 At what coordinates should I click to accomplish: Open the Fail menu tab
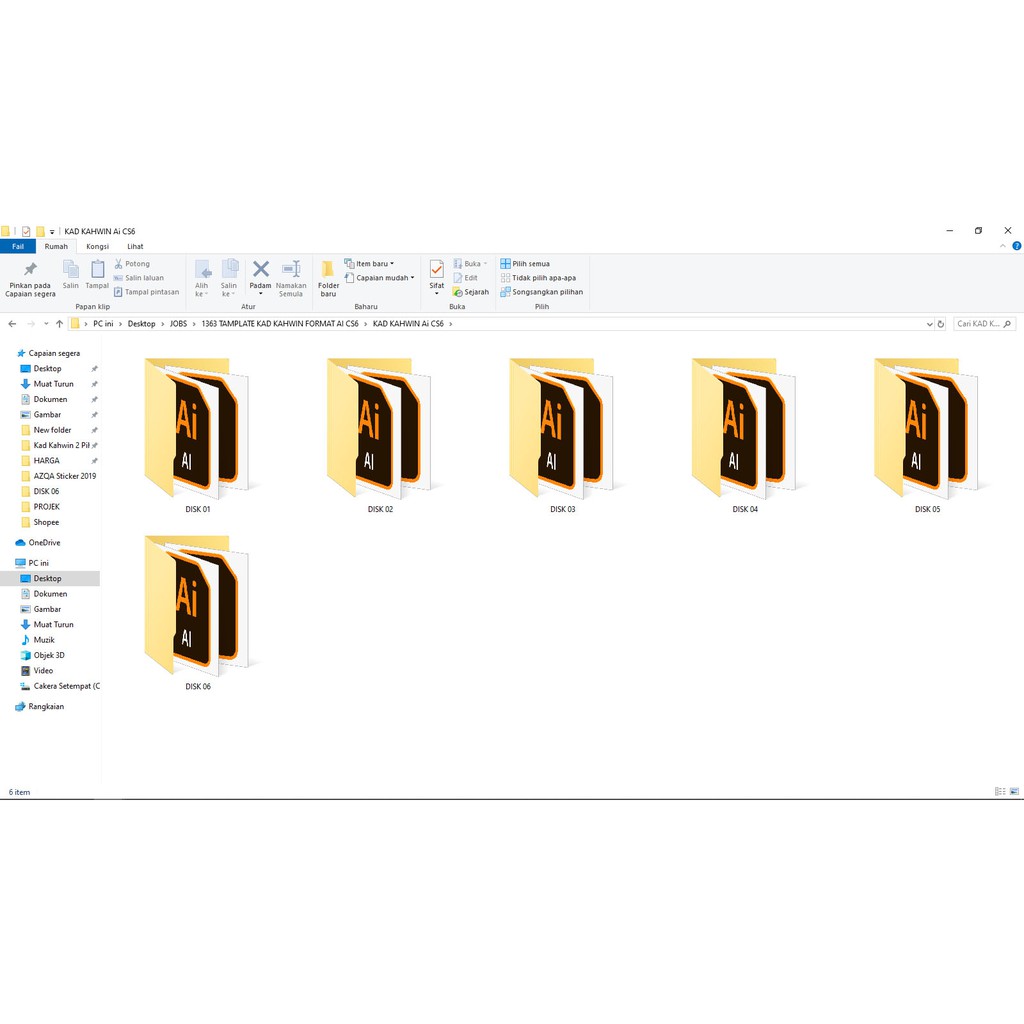[18, 246]
